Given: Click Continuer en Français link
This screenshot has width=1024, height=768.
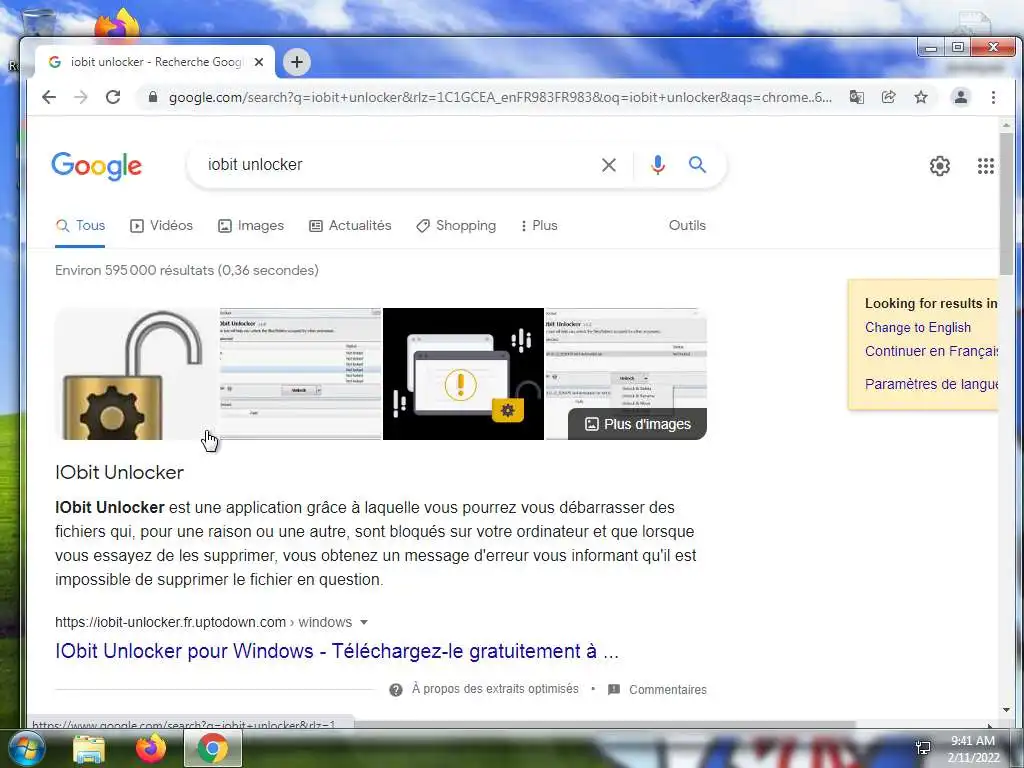Looking at the screenshot, I should click(931, 351).
